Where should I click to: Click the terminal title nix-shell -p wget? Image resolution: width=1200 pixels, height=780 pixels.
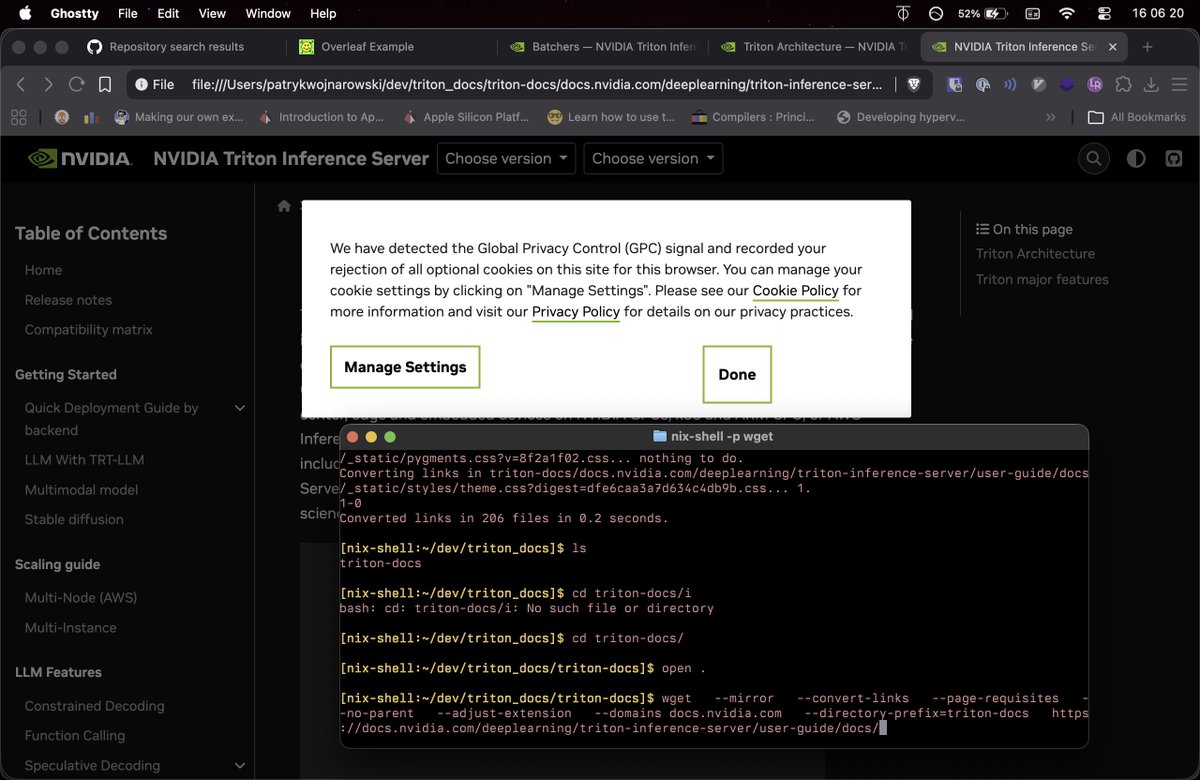(713, 437)
